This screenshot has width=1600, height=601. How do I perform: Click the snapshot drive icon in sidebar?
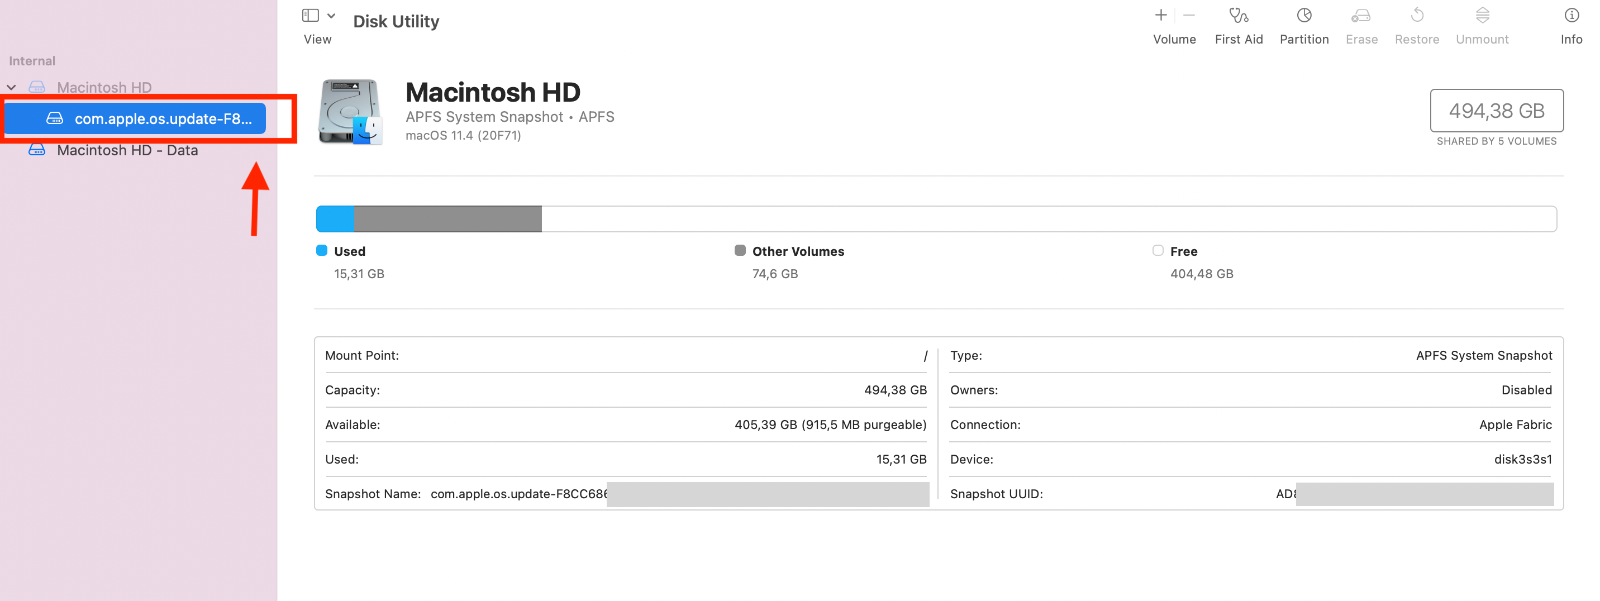55,118
